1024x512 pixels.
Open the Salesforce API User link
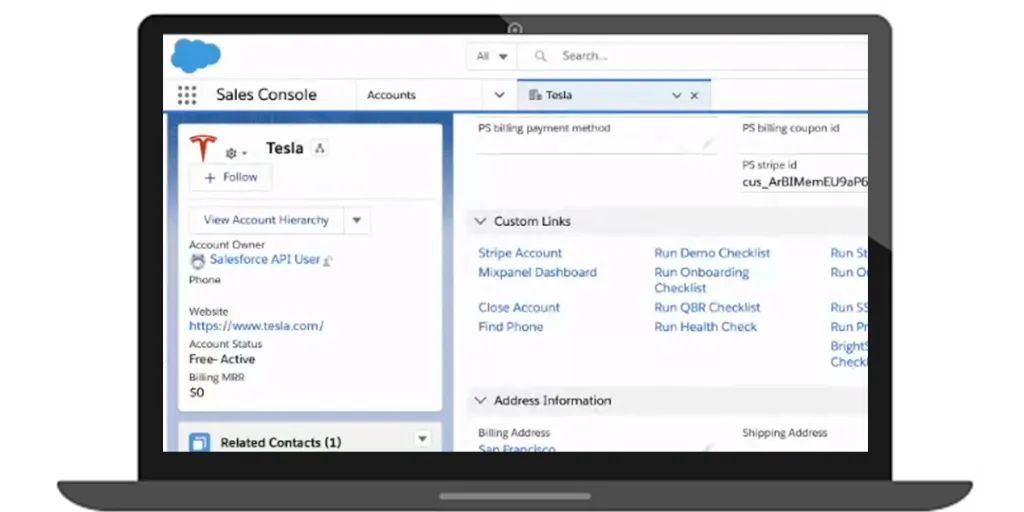pos(264,259)
